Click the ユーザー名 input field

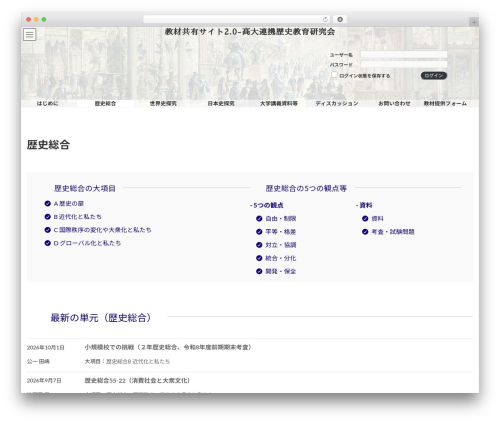click(x=404, y=54)
